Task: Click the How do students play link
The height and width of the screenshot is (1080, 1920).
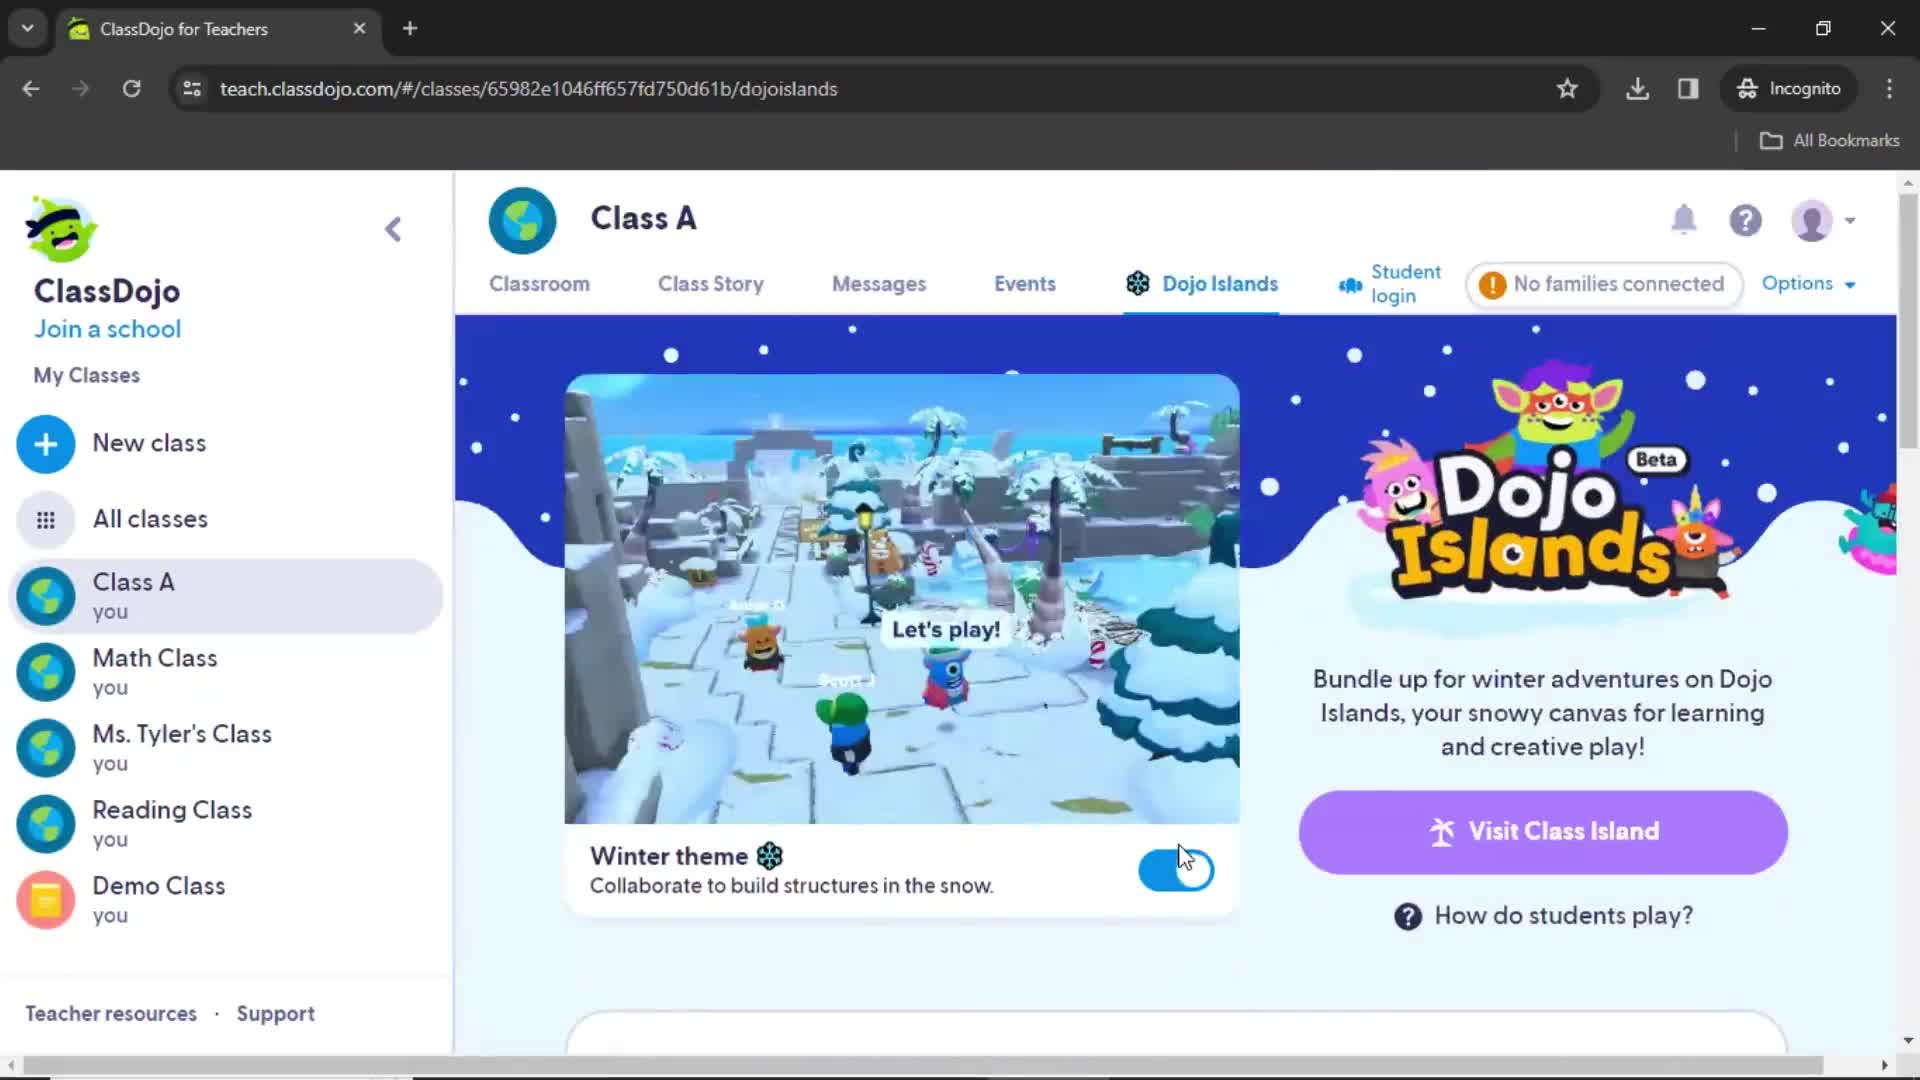Action: click(x=1563, y=914)
